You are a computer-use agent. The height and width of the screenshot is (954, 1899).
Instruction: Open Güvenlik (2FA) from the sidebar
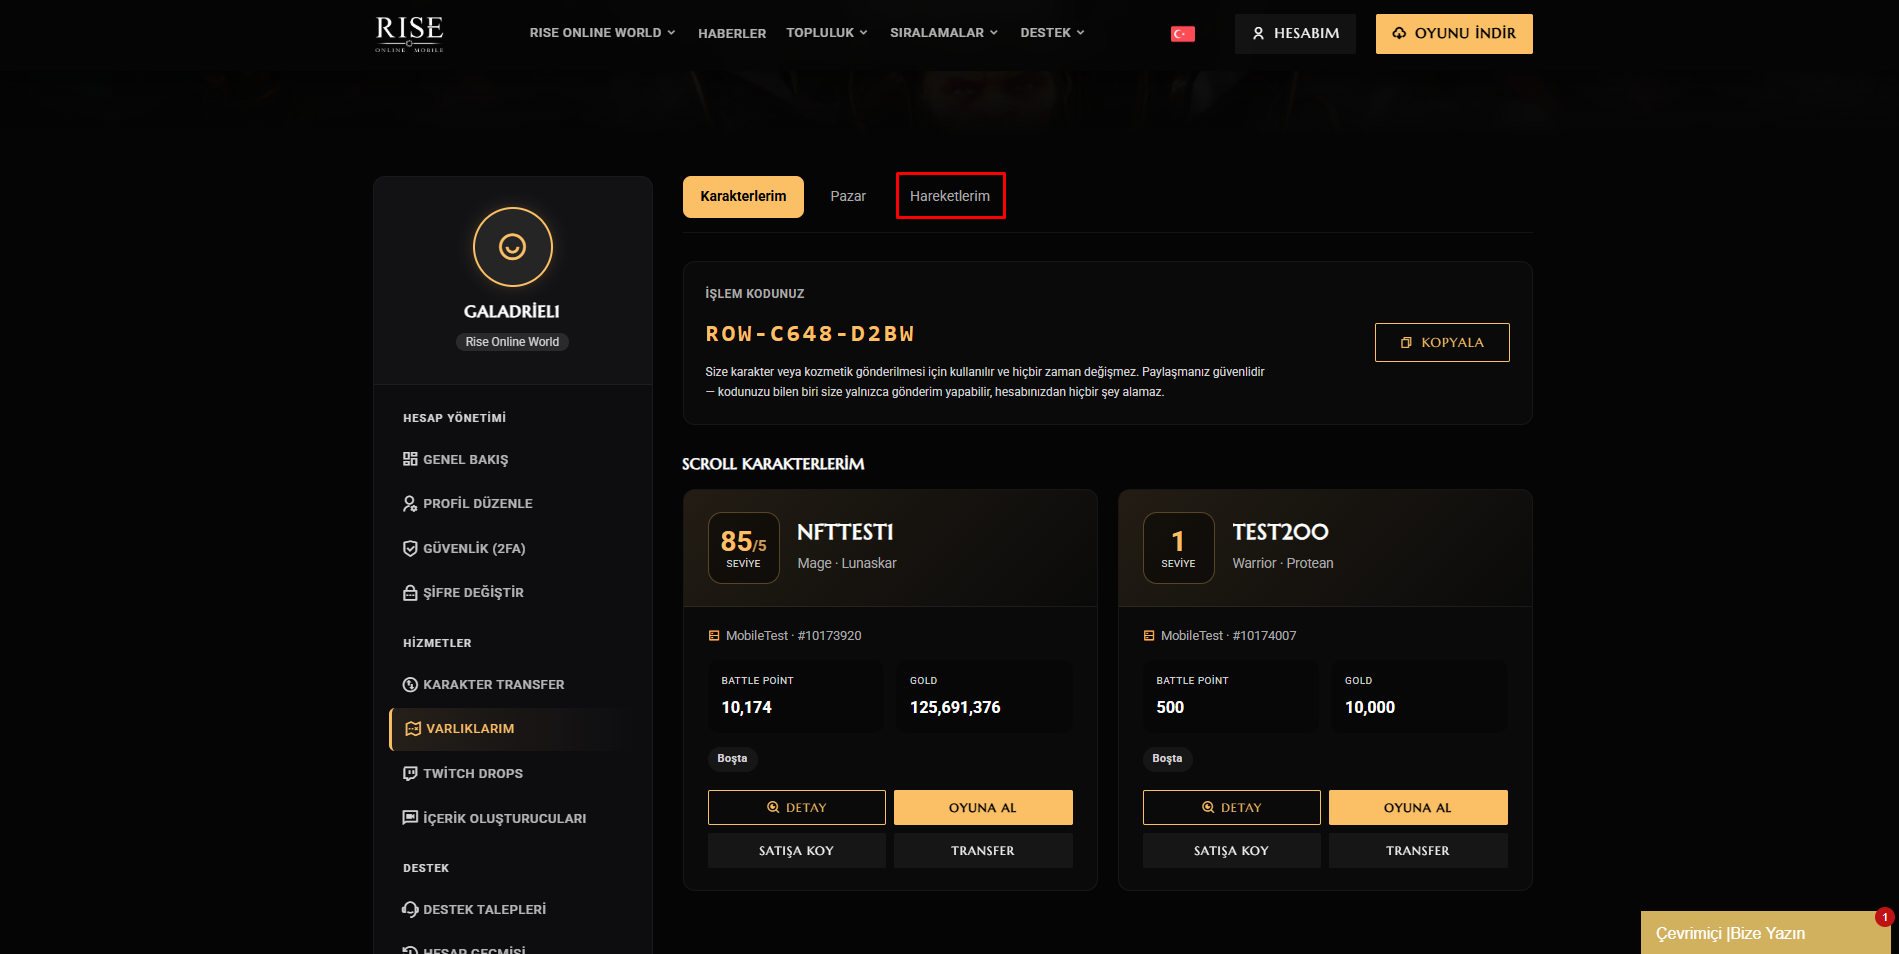[x=464, y=548]
